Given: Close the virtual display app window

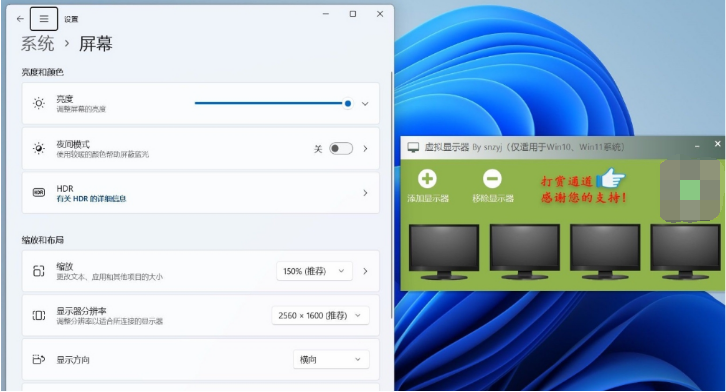Looking at the screenshot, I should (x=718, y=144).
